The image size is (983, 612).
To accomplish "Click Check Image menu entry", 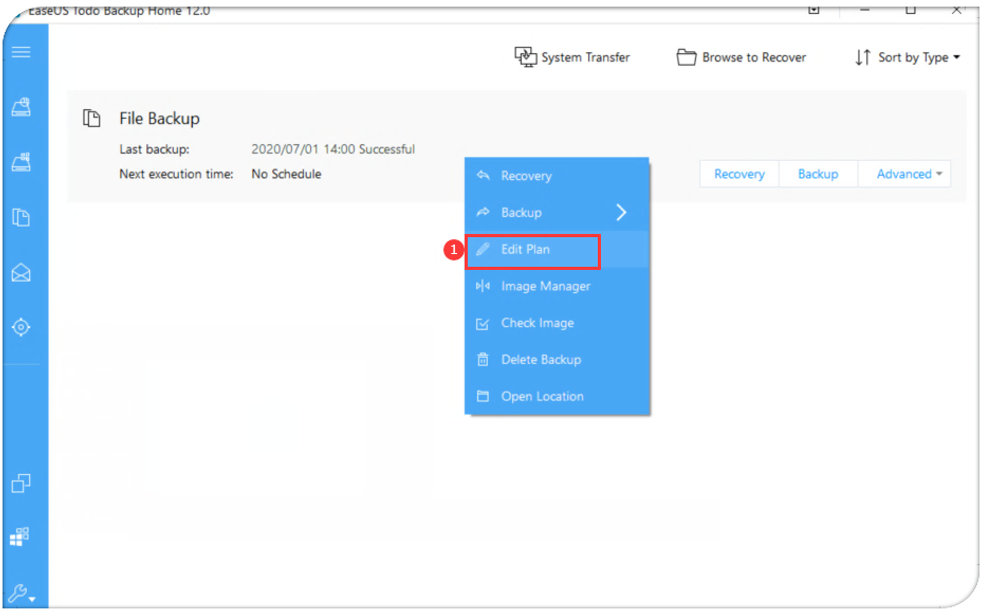I will pos(537,323).
